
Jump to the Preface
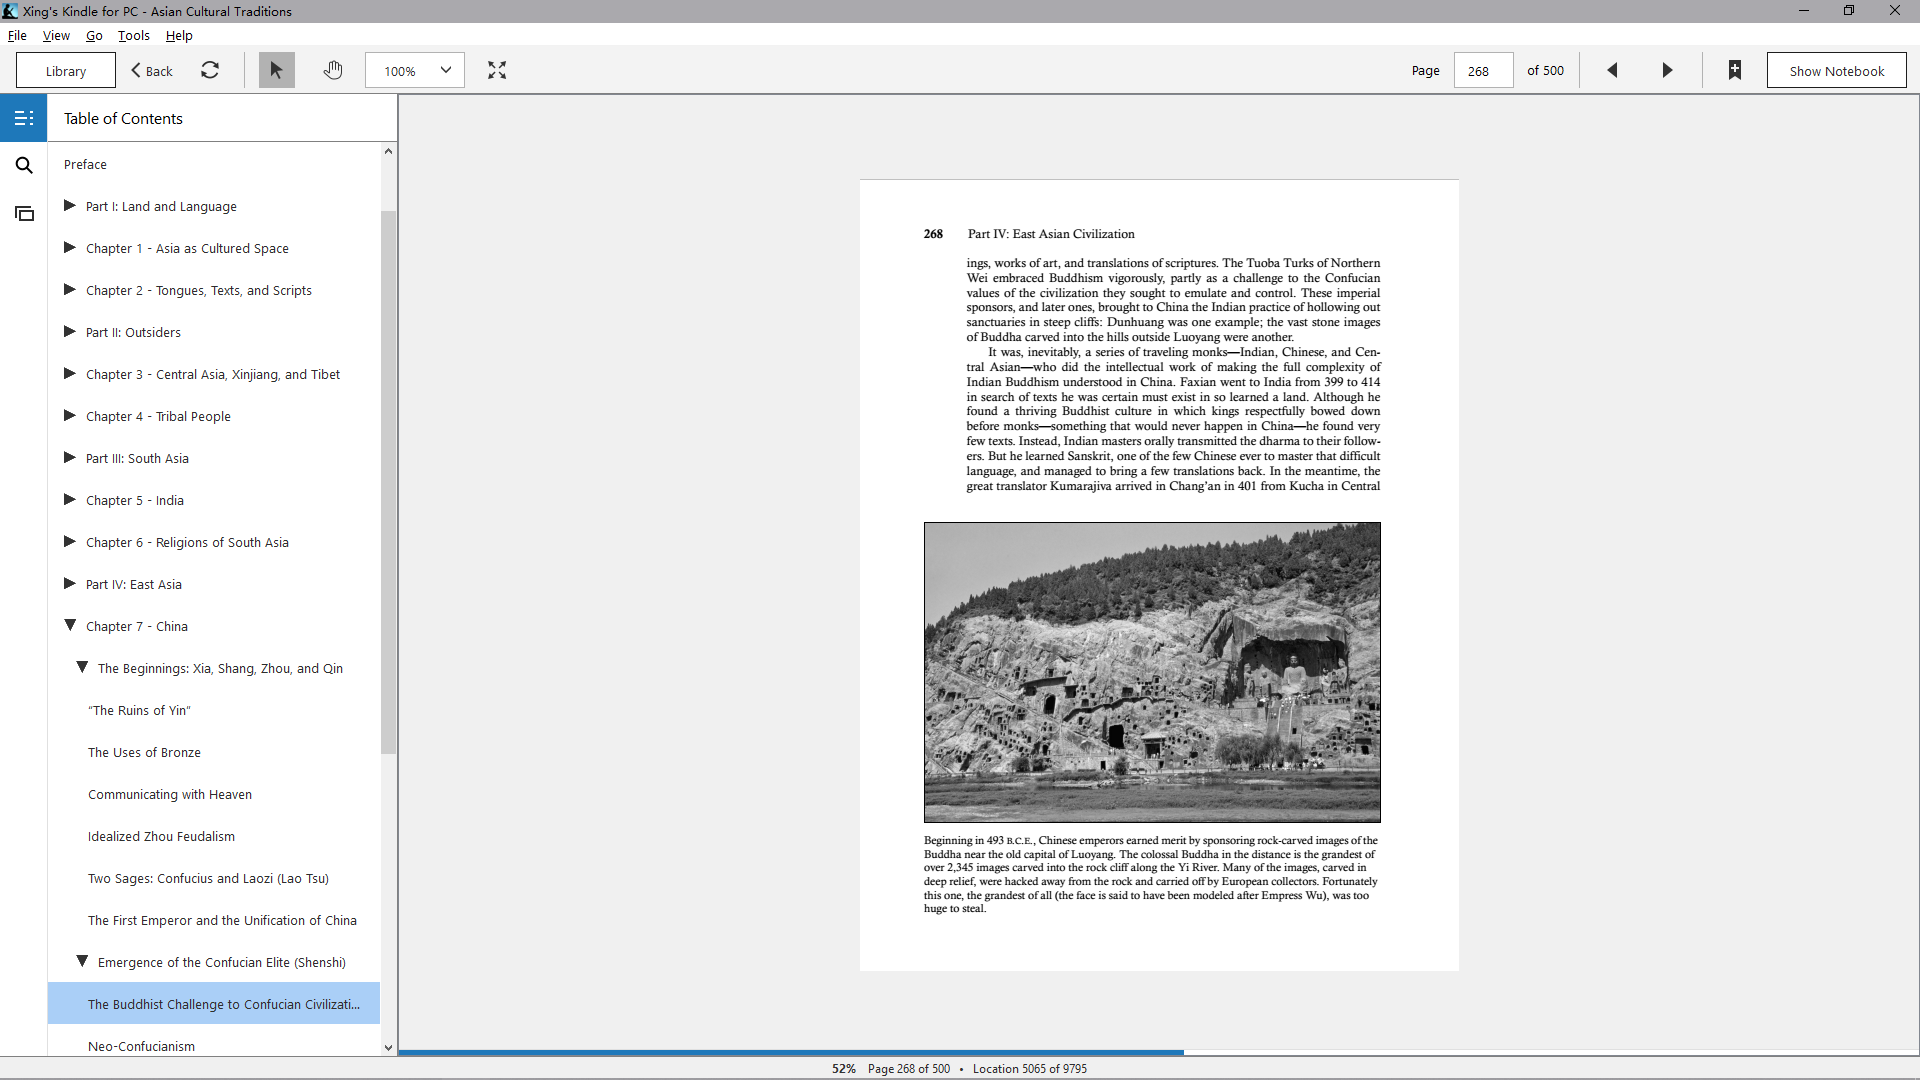click(85, 164)
